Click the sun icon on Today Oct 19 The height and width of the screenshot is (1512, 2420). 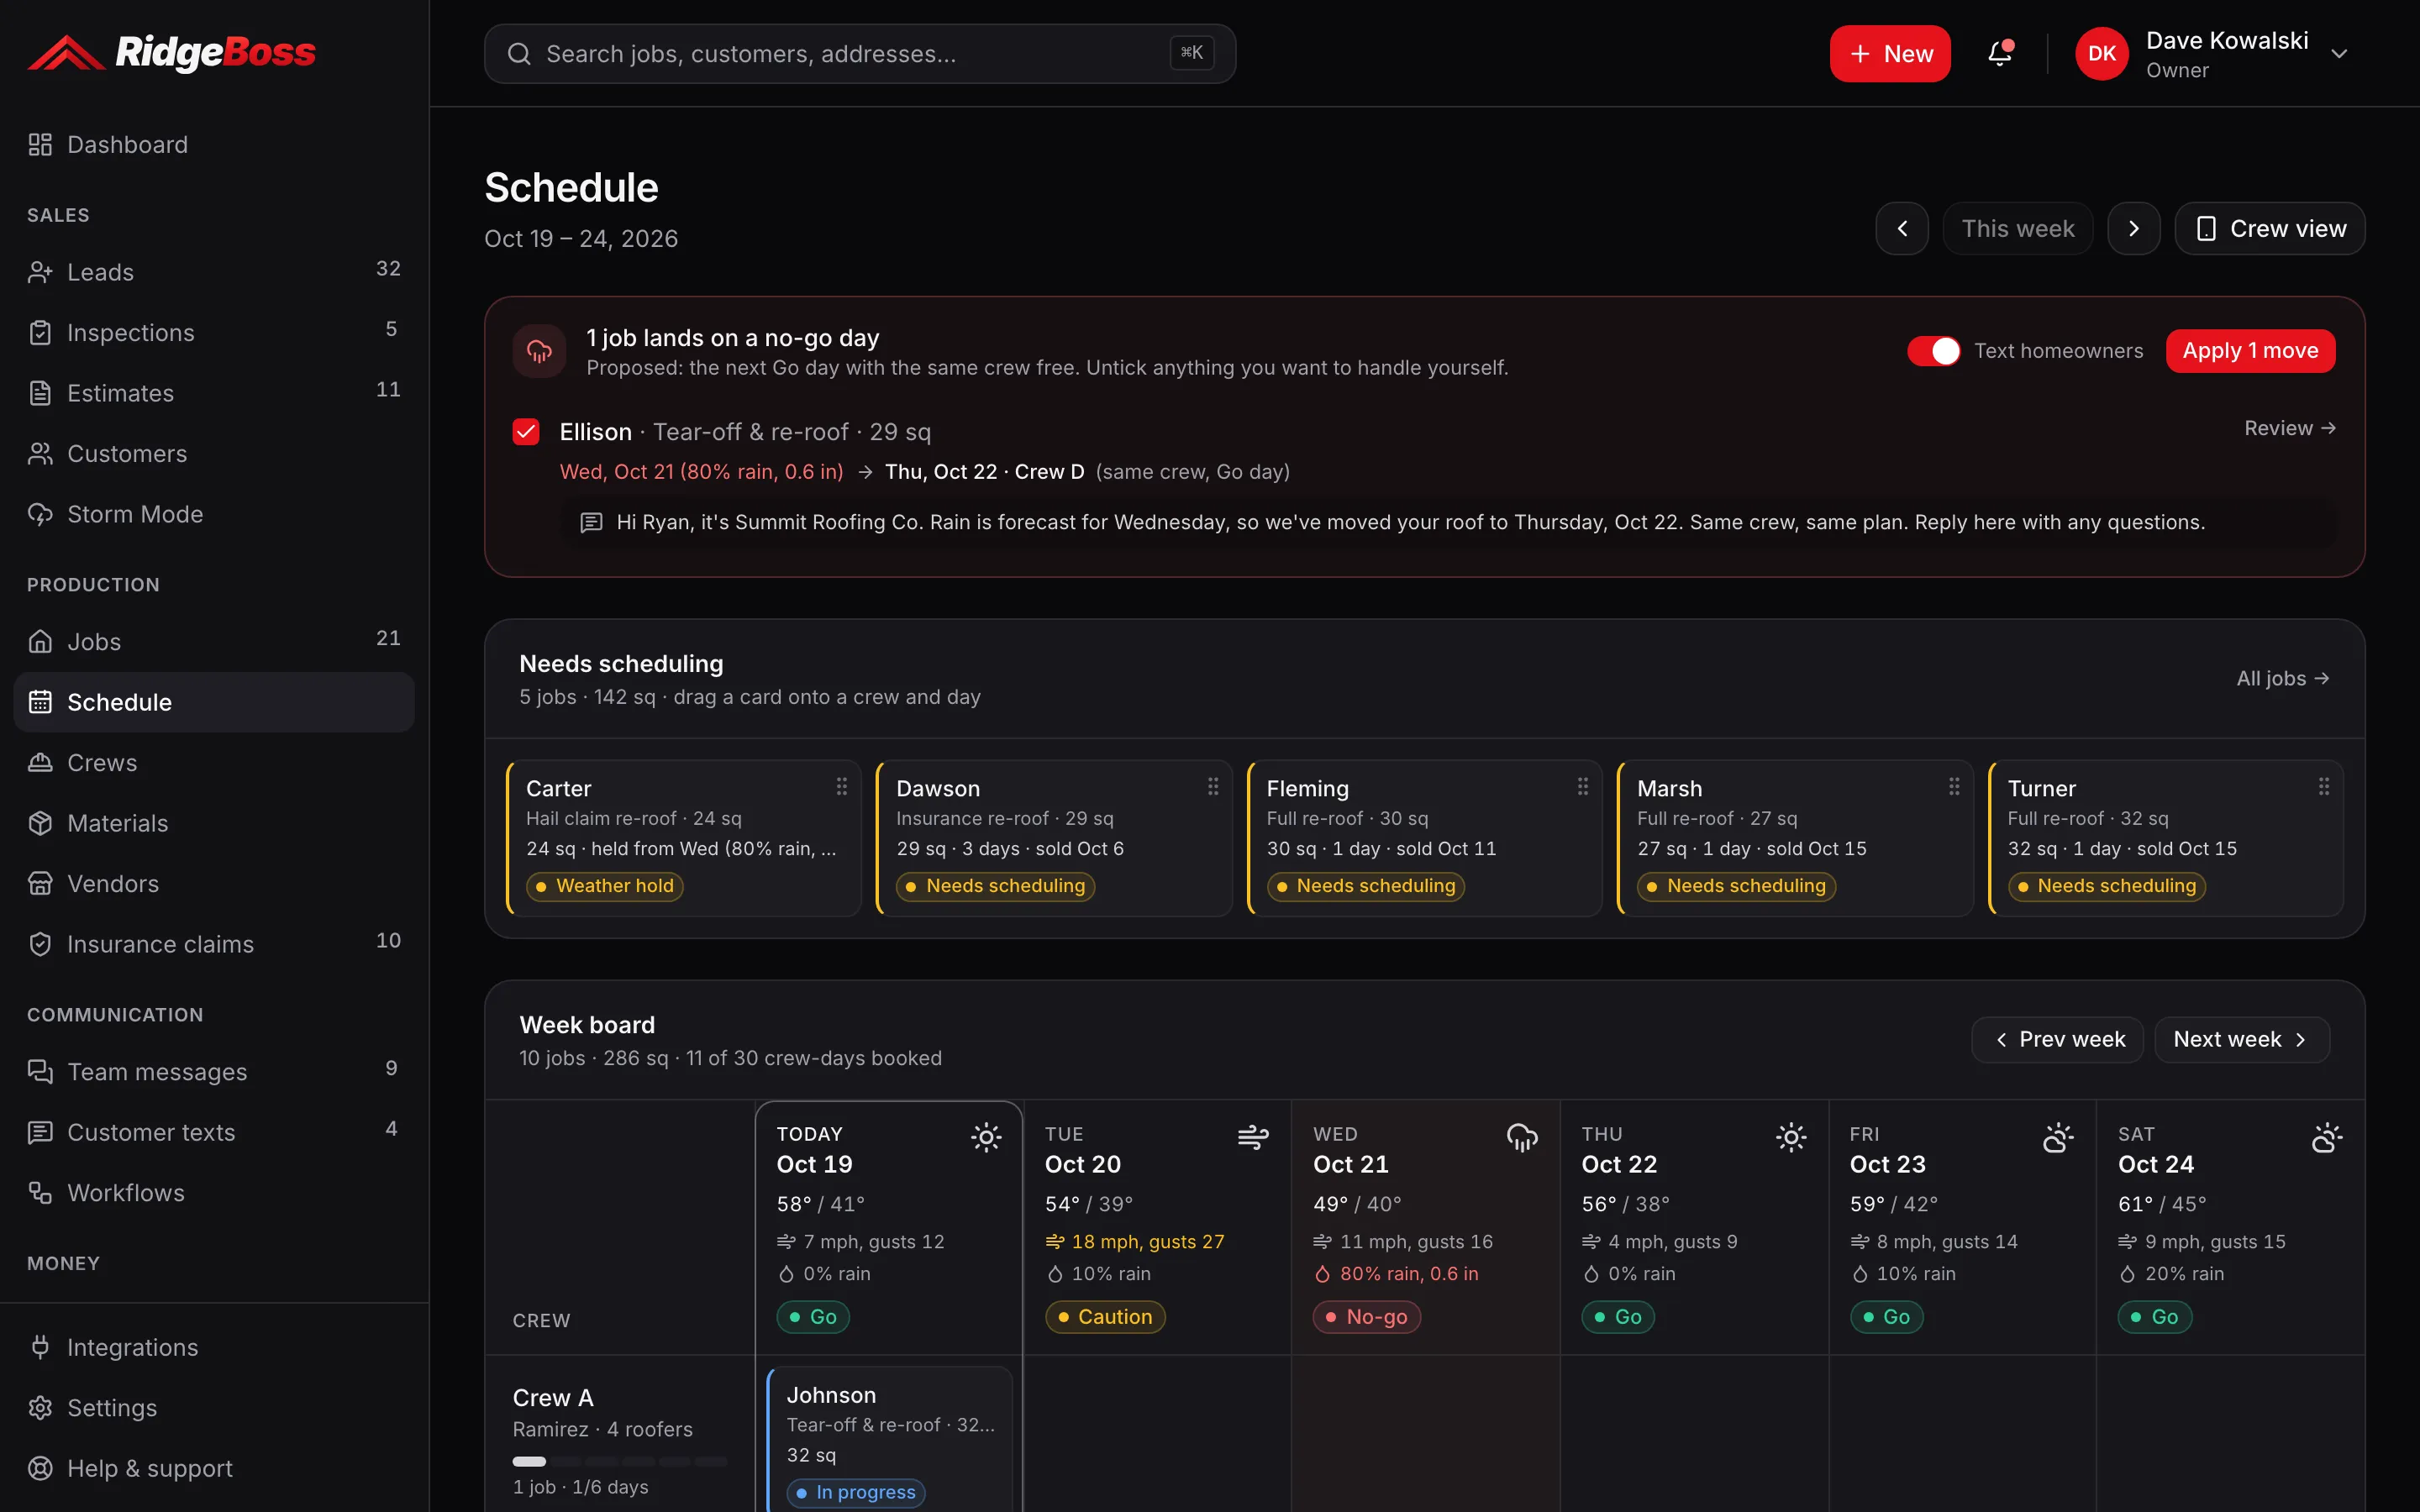pyautogui.click(x=986, y=1137)
